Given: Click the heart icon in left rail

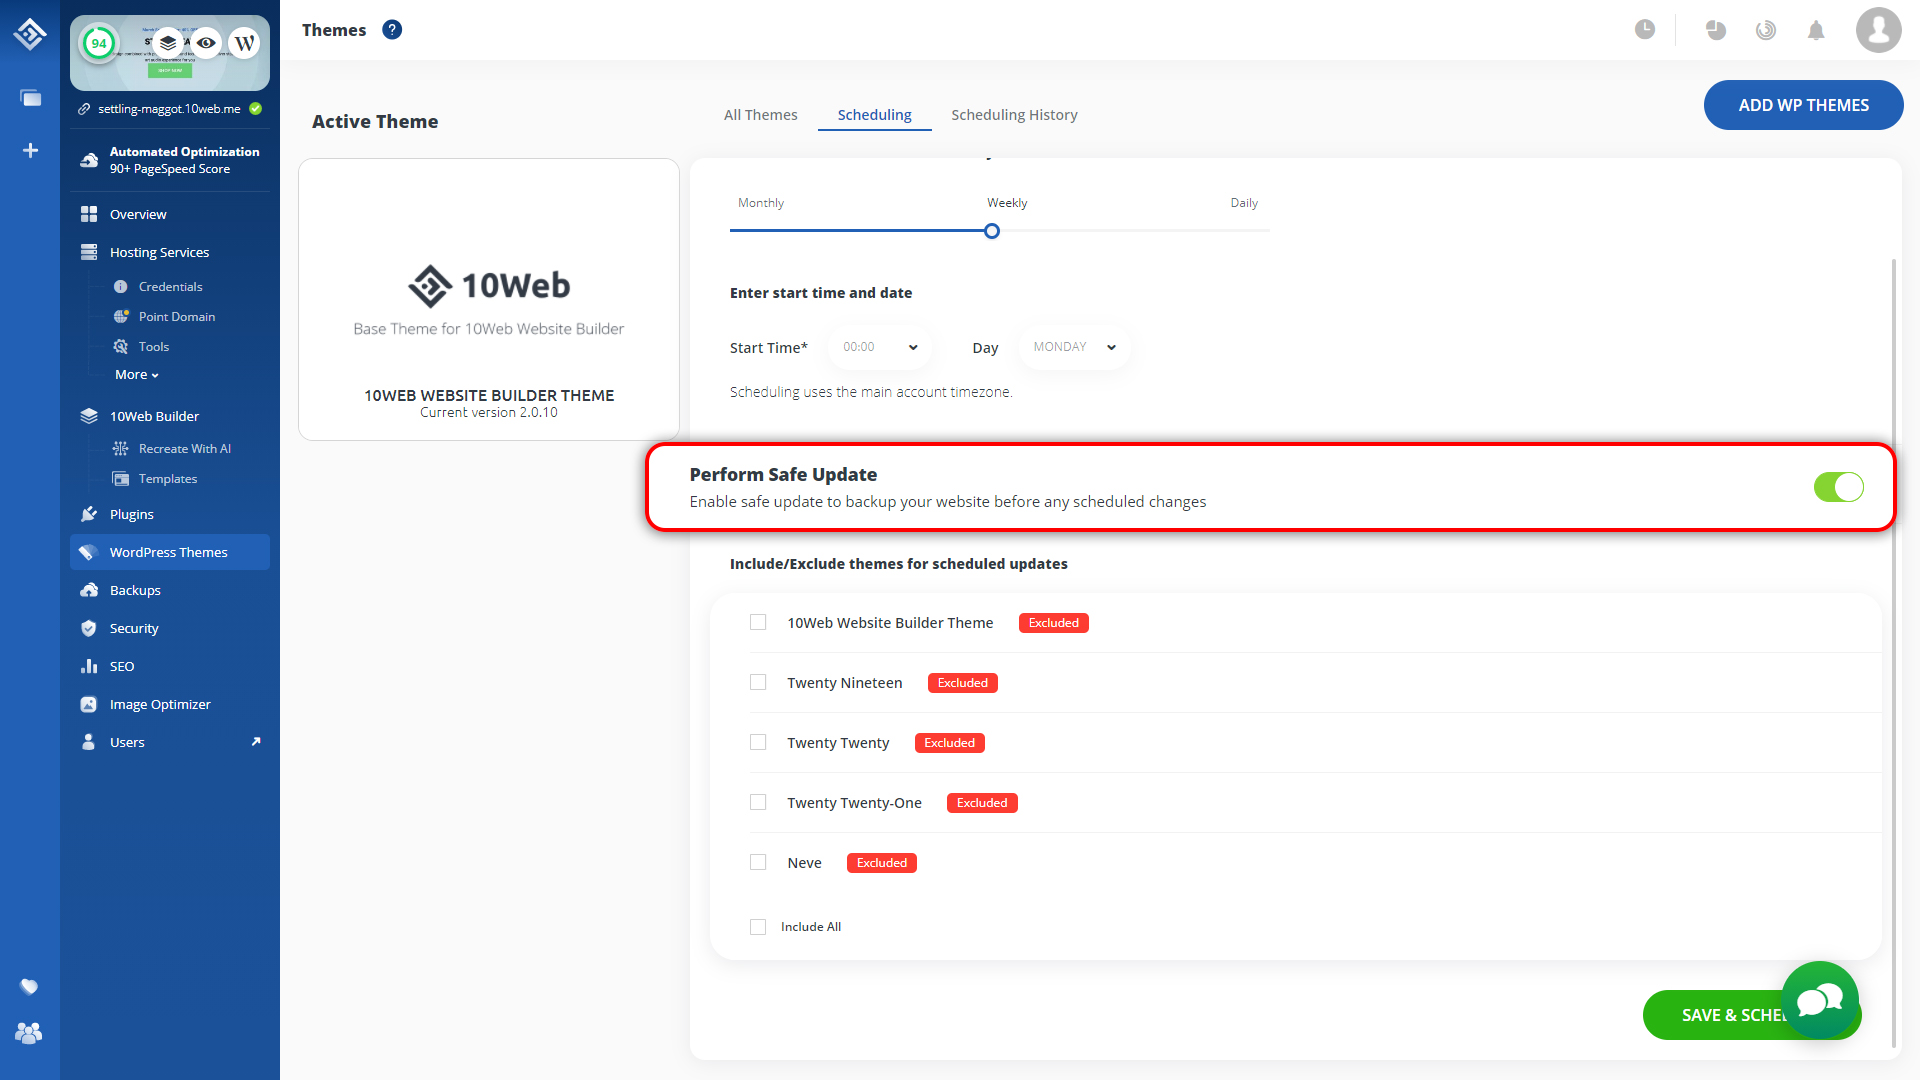Looking at the screenshot, I should [x=29, y=987].
